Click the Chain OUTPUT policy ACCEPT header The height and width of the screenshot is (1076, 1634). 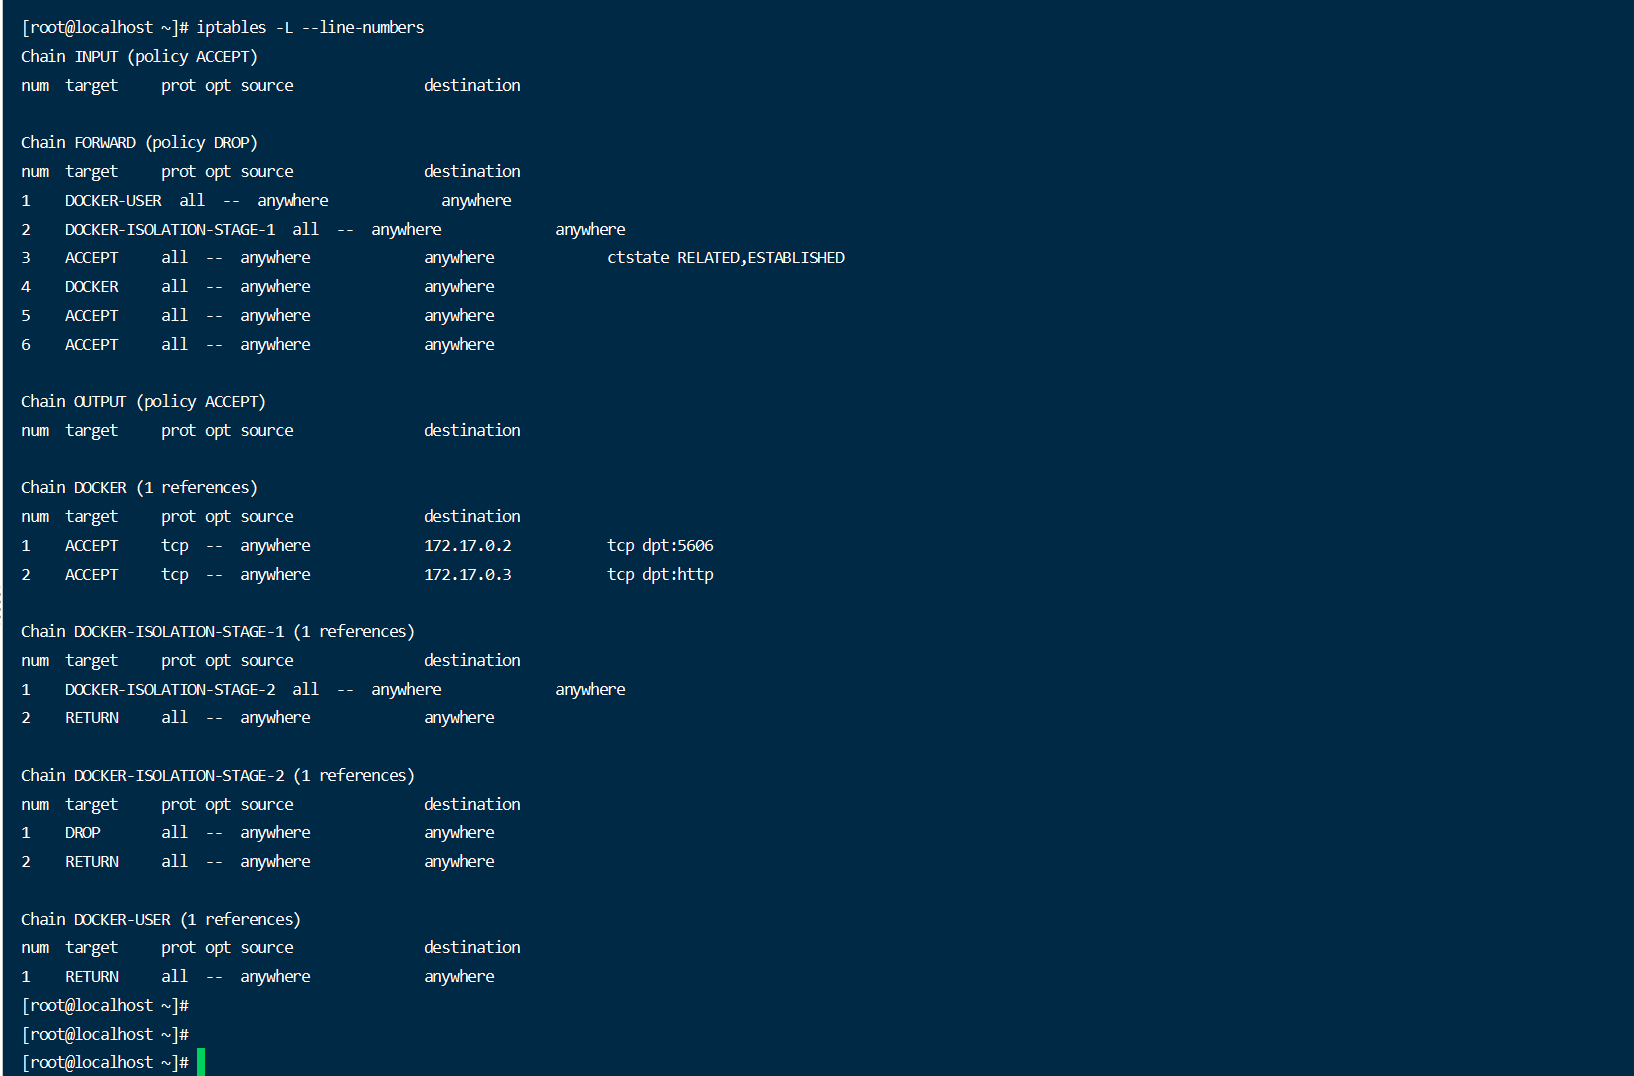[x=143, y=402]
